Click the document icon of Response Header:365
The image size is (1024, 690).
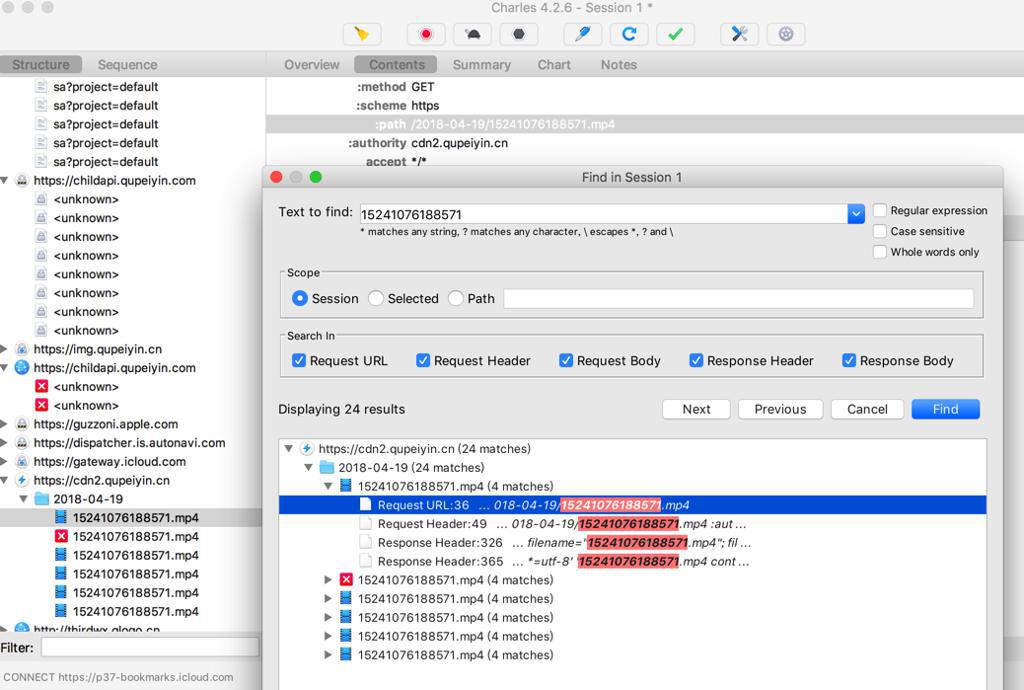click(x=366, y=561)
